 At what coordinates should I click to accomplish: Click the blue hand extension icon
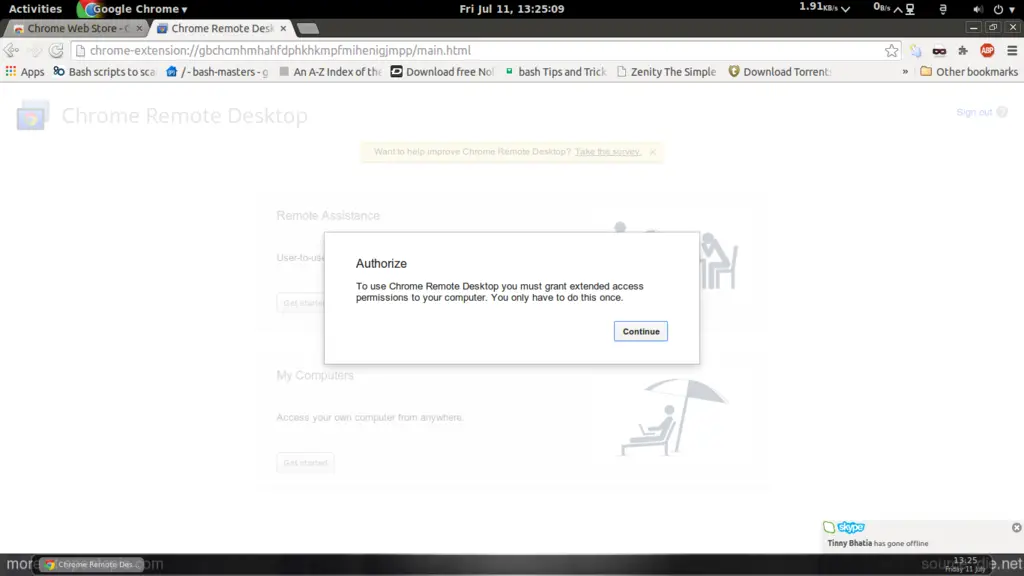[x=916, y=50]
